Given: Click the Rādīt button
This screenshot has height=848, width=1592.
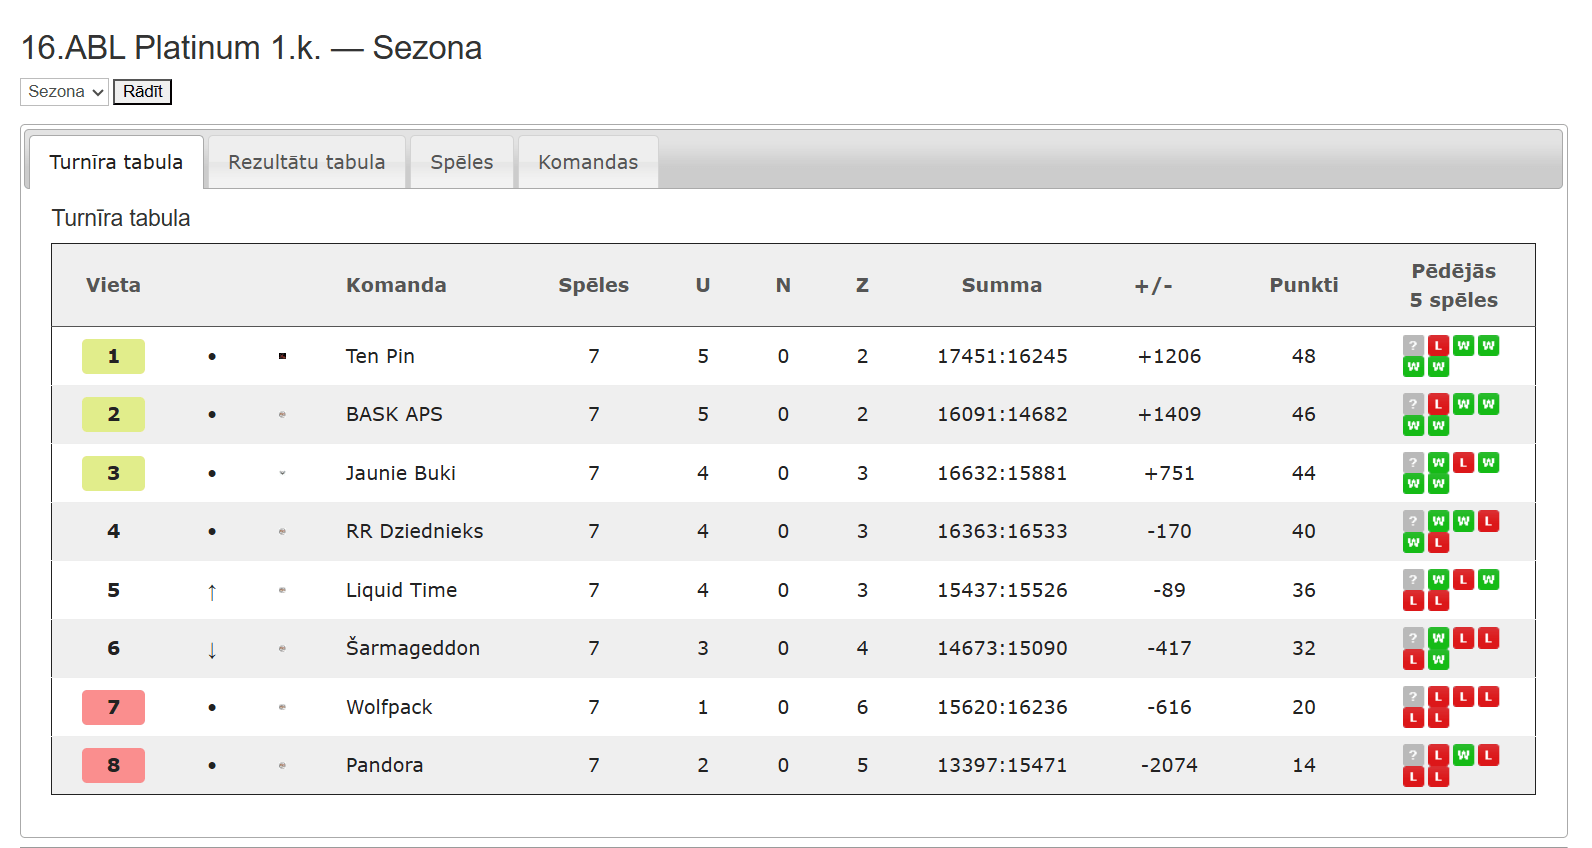Looking at the screenshot, I should [x=142, y=92].
